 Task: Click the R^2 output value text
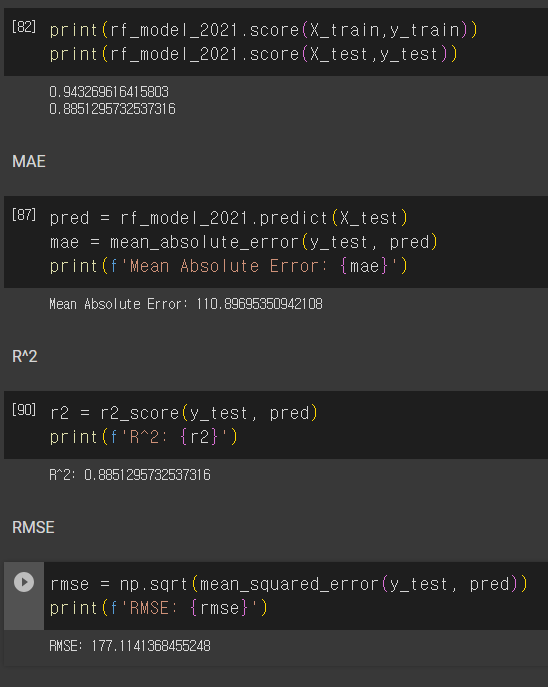(x=130, y=475)
